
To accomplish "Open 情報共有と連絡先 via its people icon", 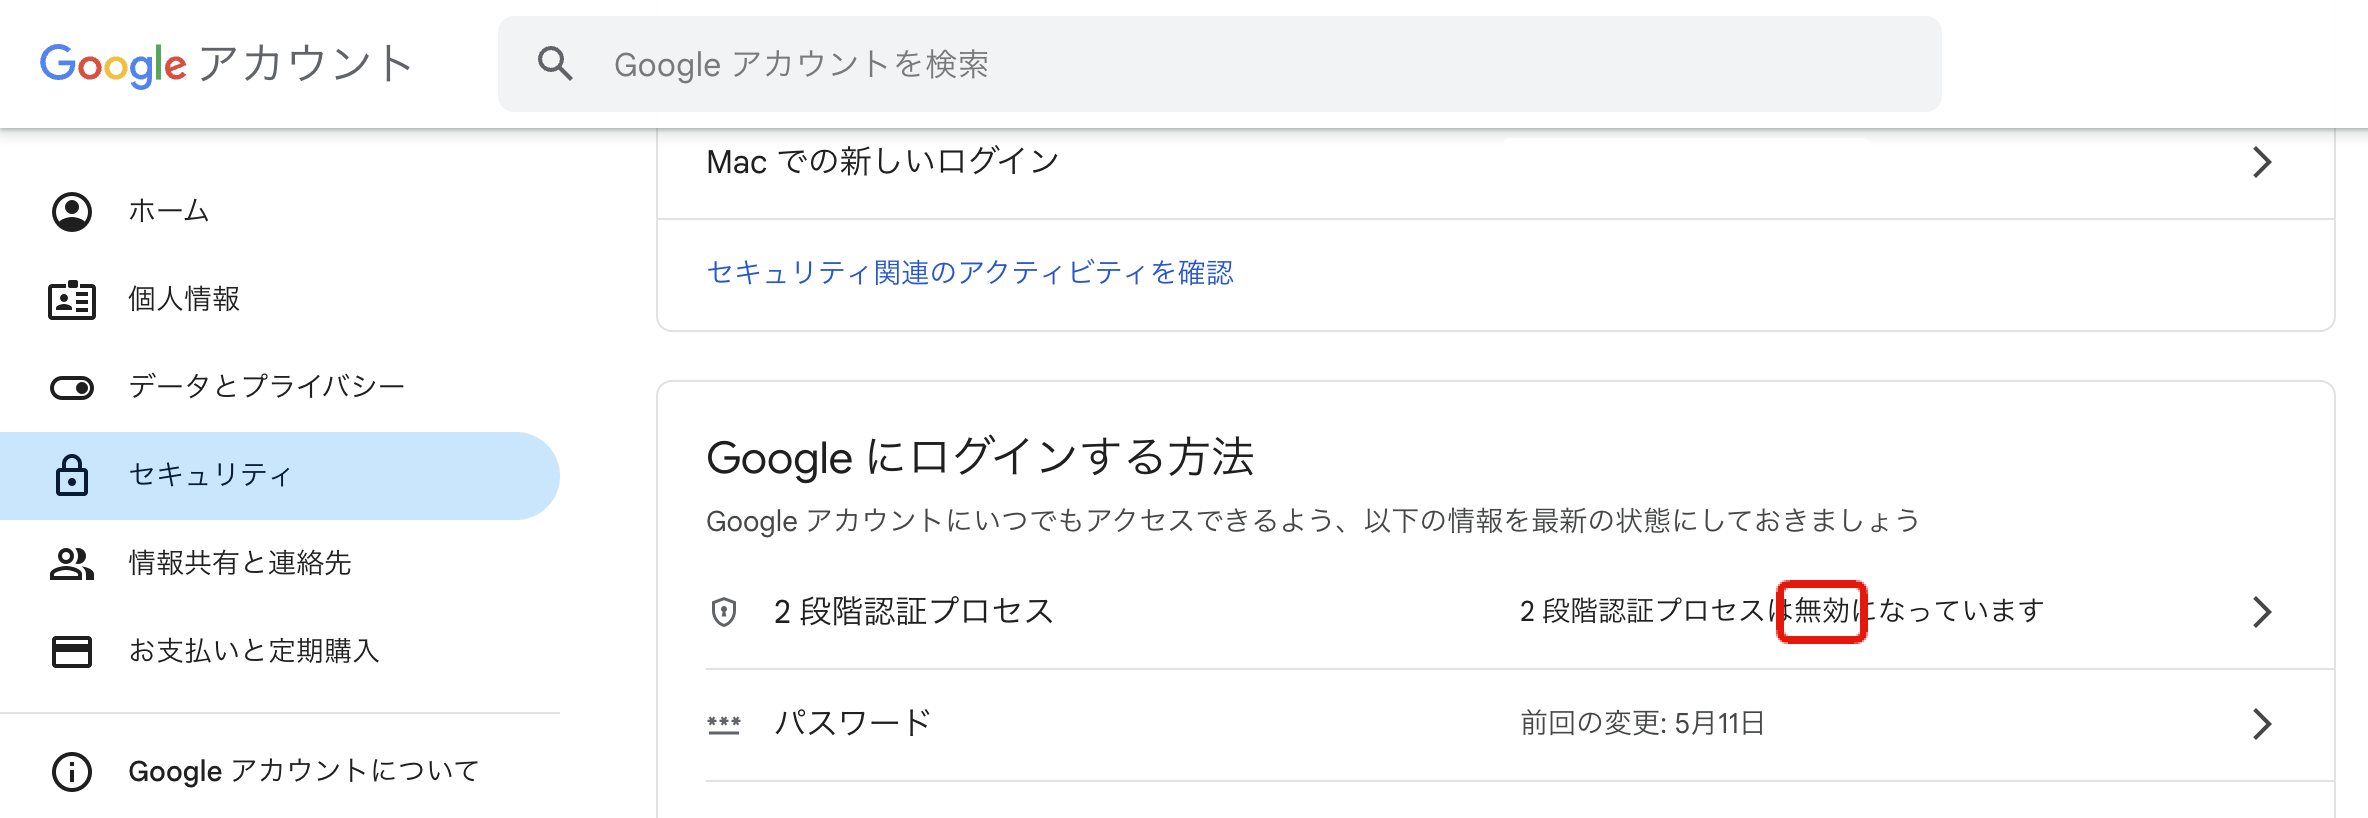I will tap(71, 563).
